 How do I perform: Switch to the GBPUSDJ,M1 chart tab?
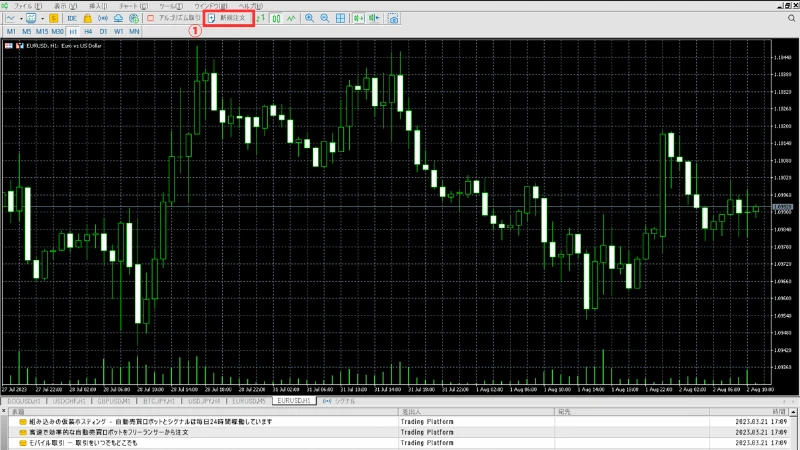[114, 401]
